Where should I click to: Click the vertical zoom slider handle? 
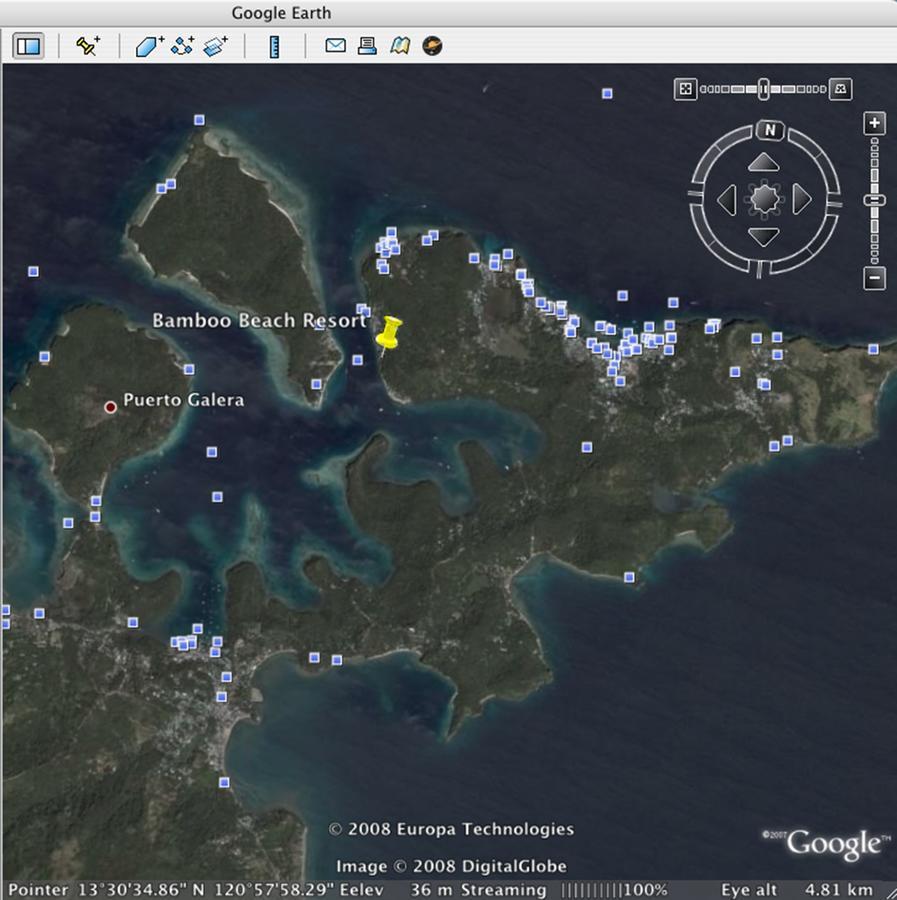(x=874, y=200)
